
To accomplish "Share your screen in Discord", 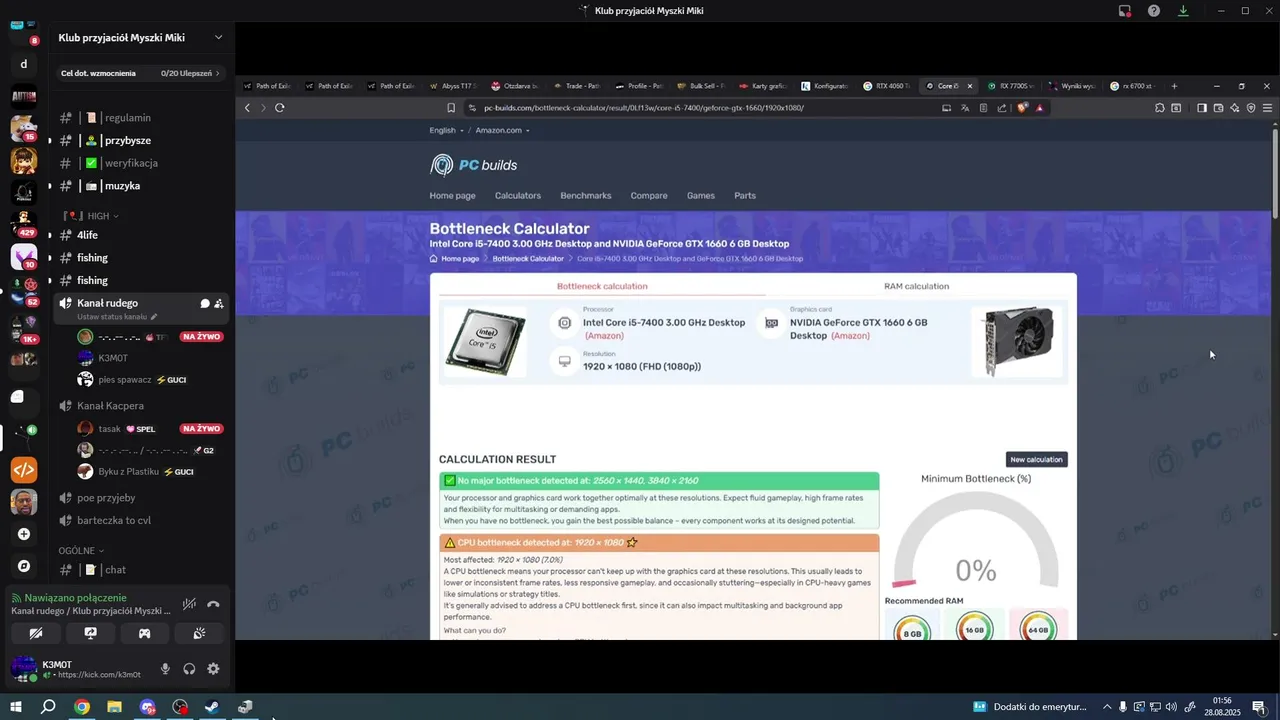I will coord(90,633).
